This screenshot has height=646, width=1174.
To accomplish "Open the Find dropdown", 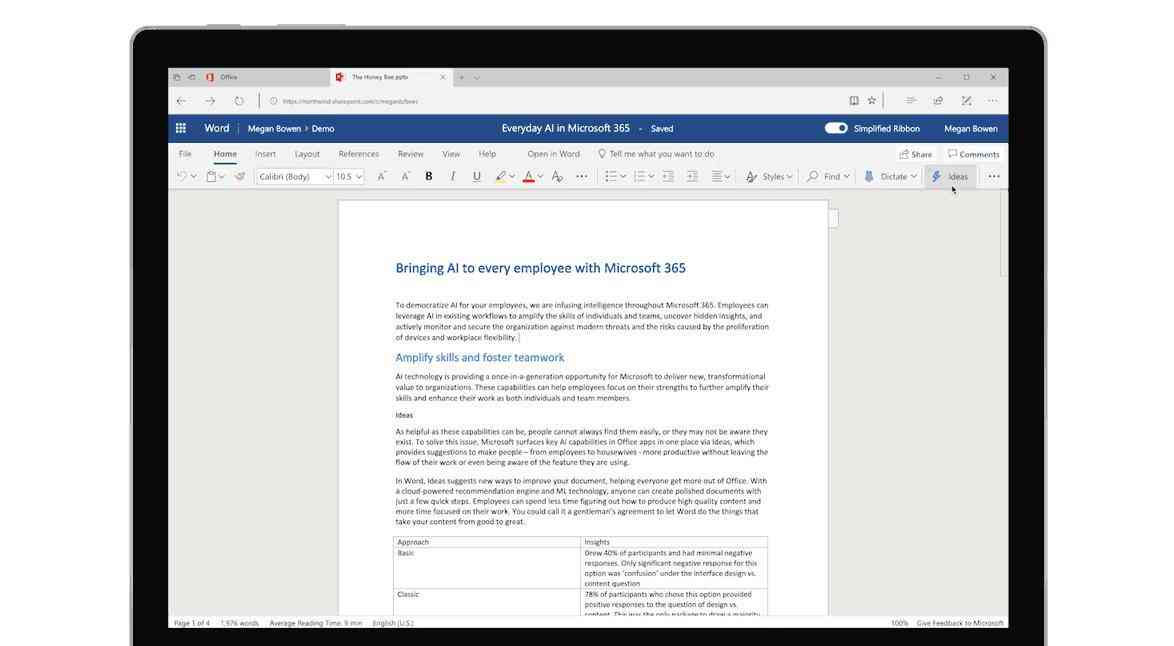I will click(x=828, y=177).
